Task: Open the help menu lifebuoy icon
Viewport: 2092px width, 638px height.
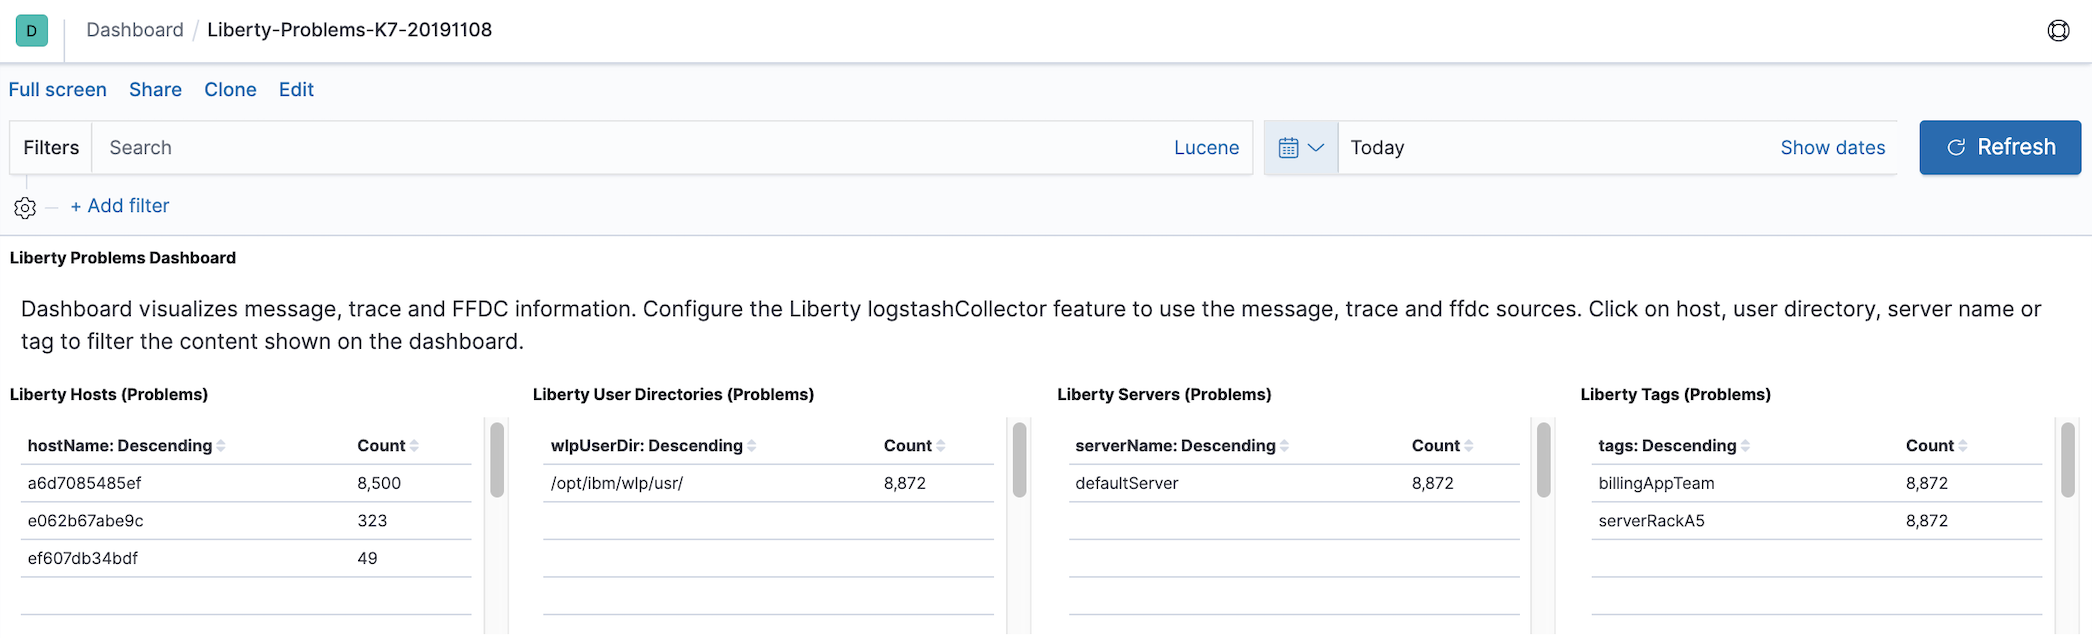Action: (2058, 31)
